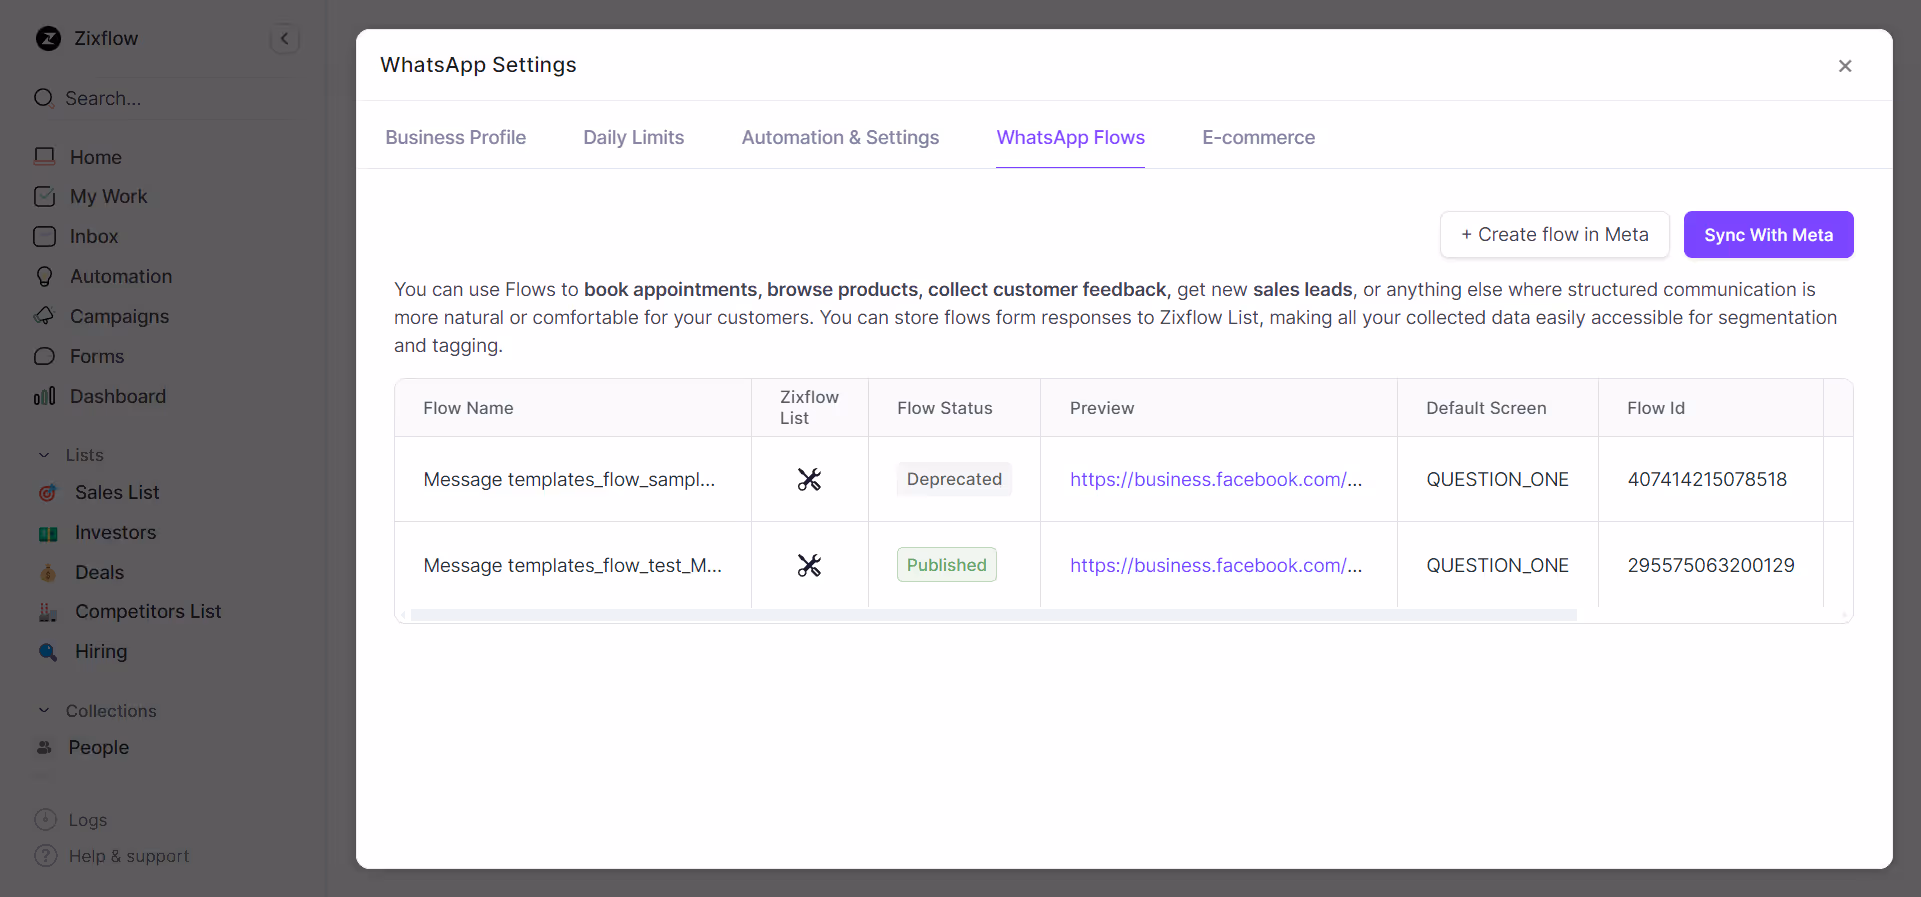Image resolution: width=1921 pixels, height=897 pixels.
Task: Go to the E-commerce tab
Action: tap(1258, 137)
